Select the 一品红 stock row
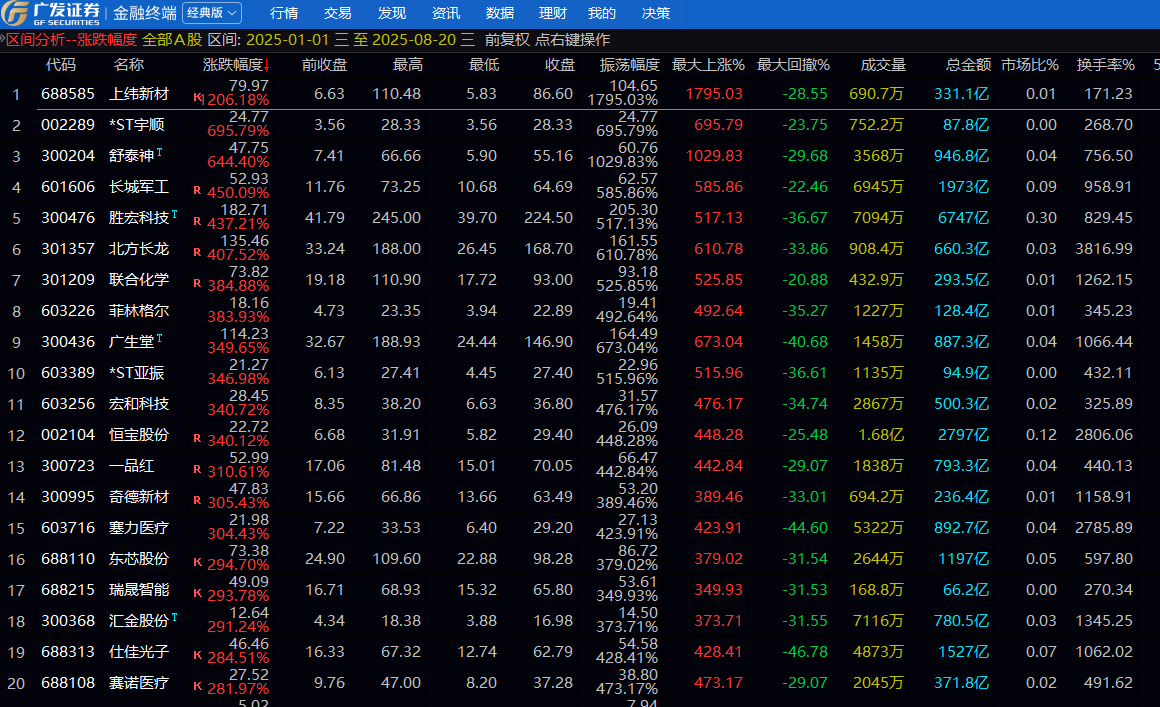The height and width of the screenshot is (707, 1160). (580, 466)
